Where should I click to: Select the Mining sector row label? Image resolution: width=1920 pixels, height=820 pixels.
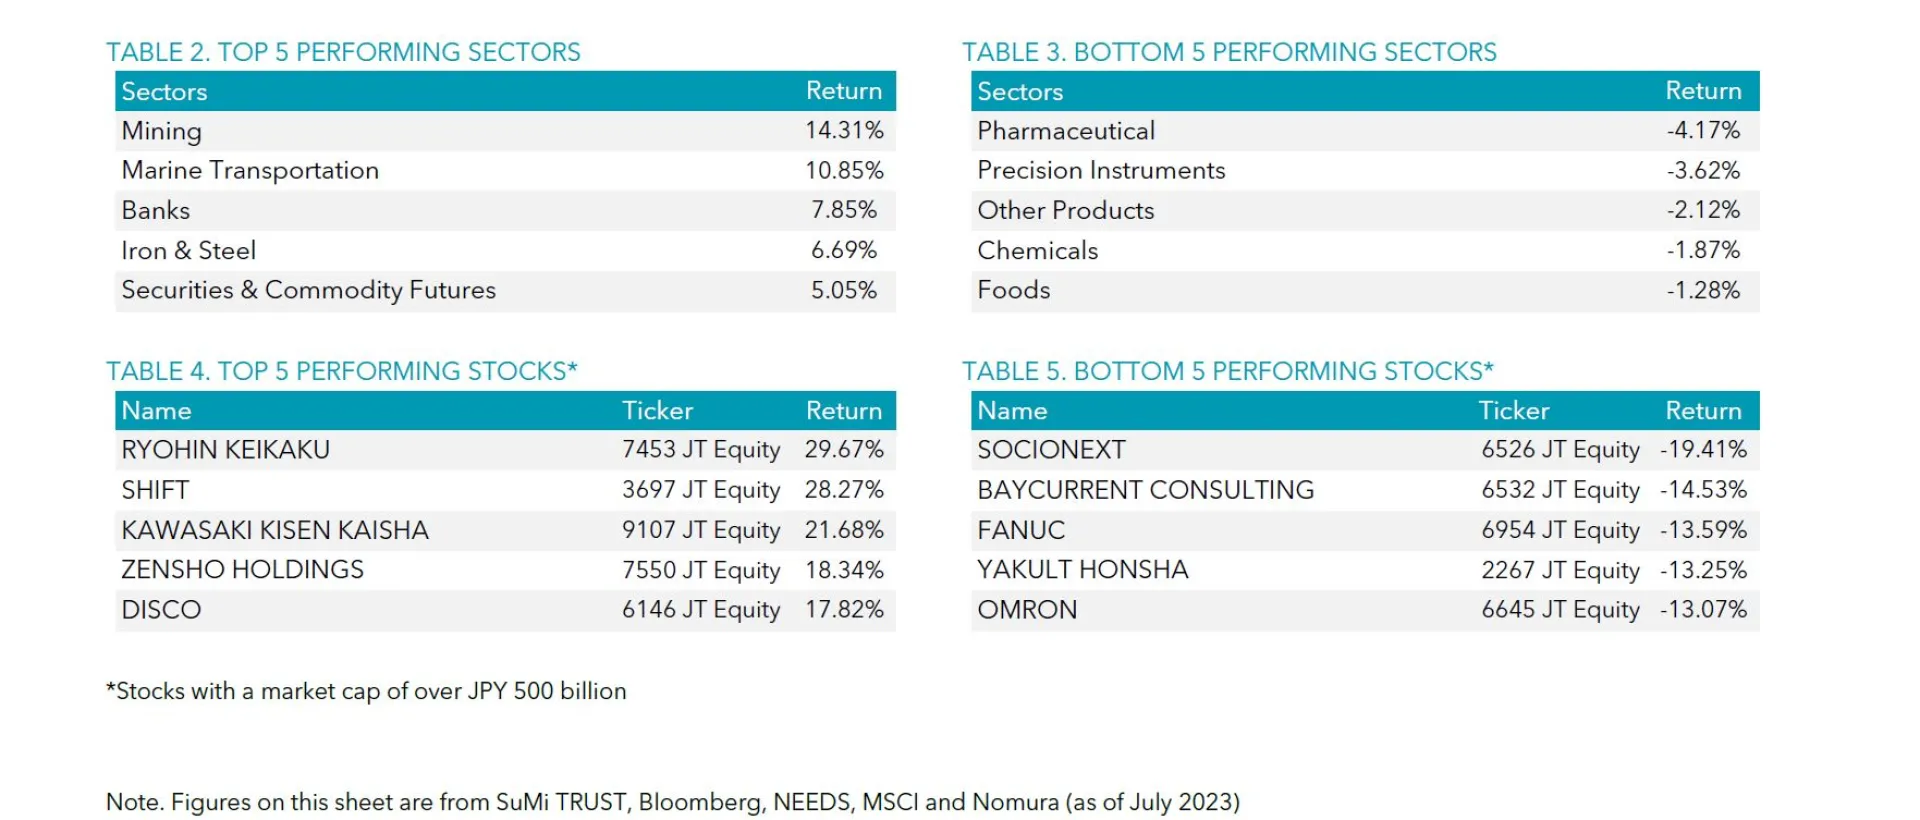162,131
